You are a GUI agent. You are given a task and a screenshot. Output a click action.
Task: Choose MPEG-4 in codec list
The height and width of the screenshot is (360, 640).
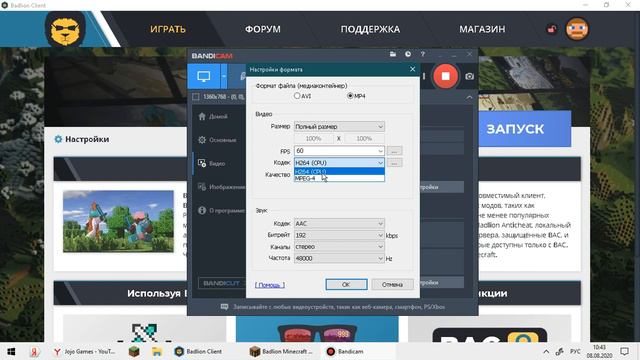(339, 178)
